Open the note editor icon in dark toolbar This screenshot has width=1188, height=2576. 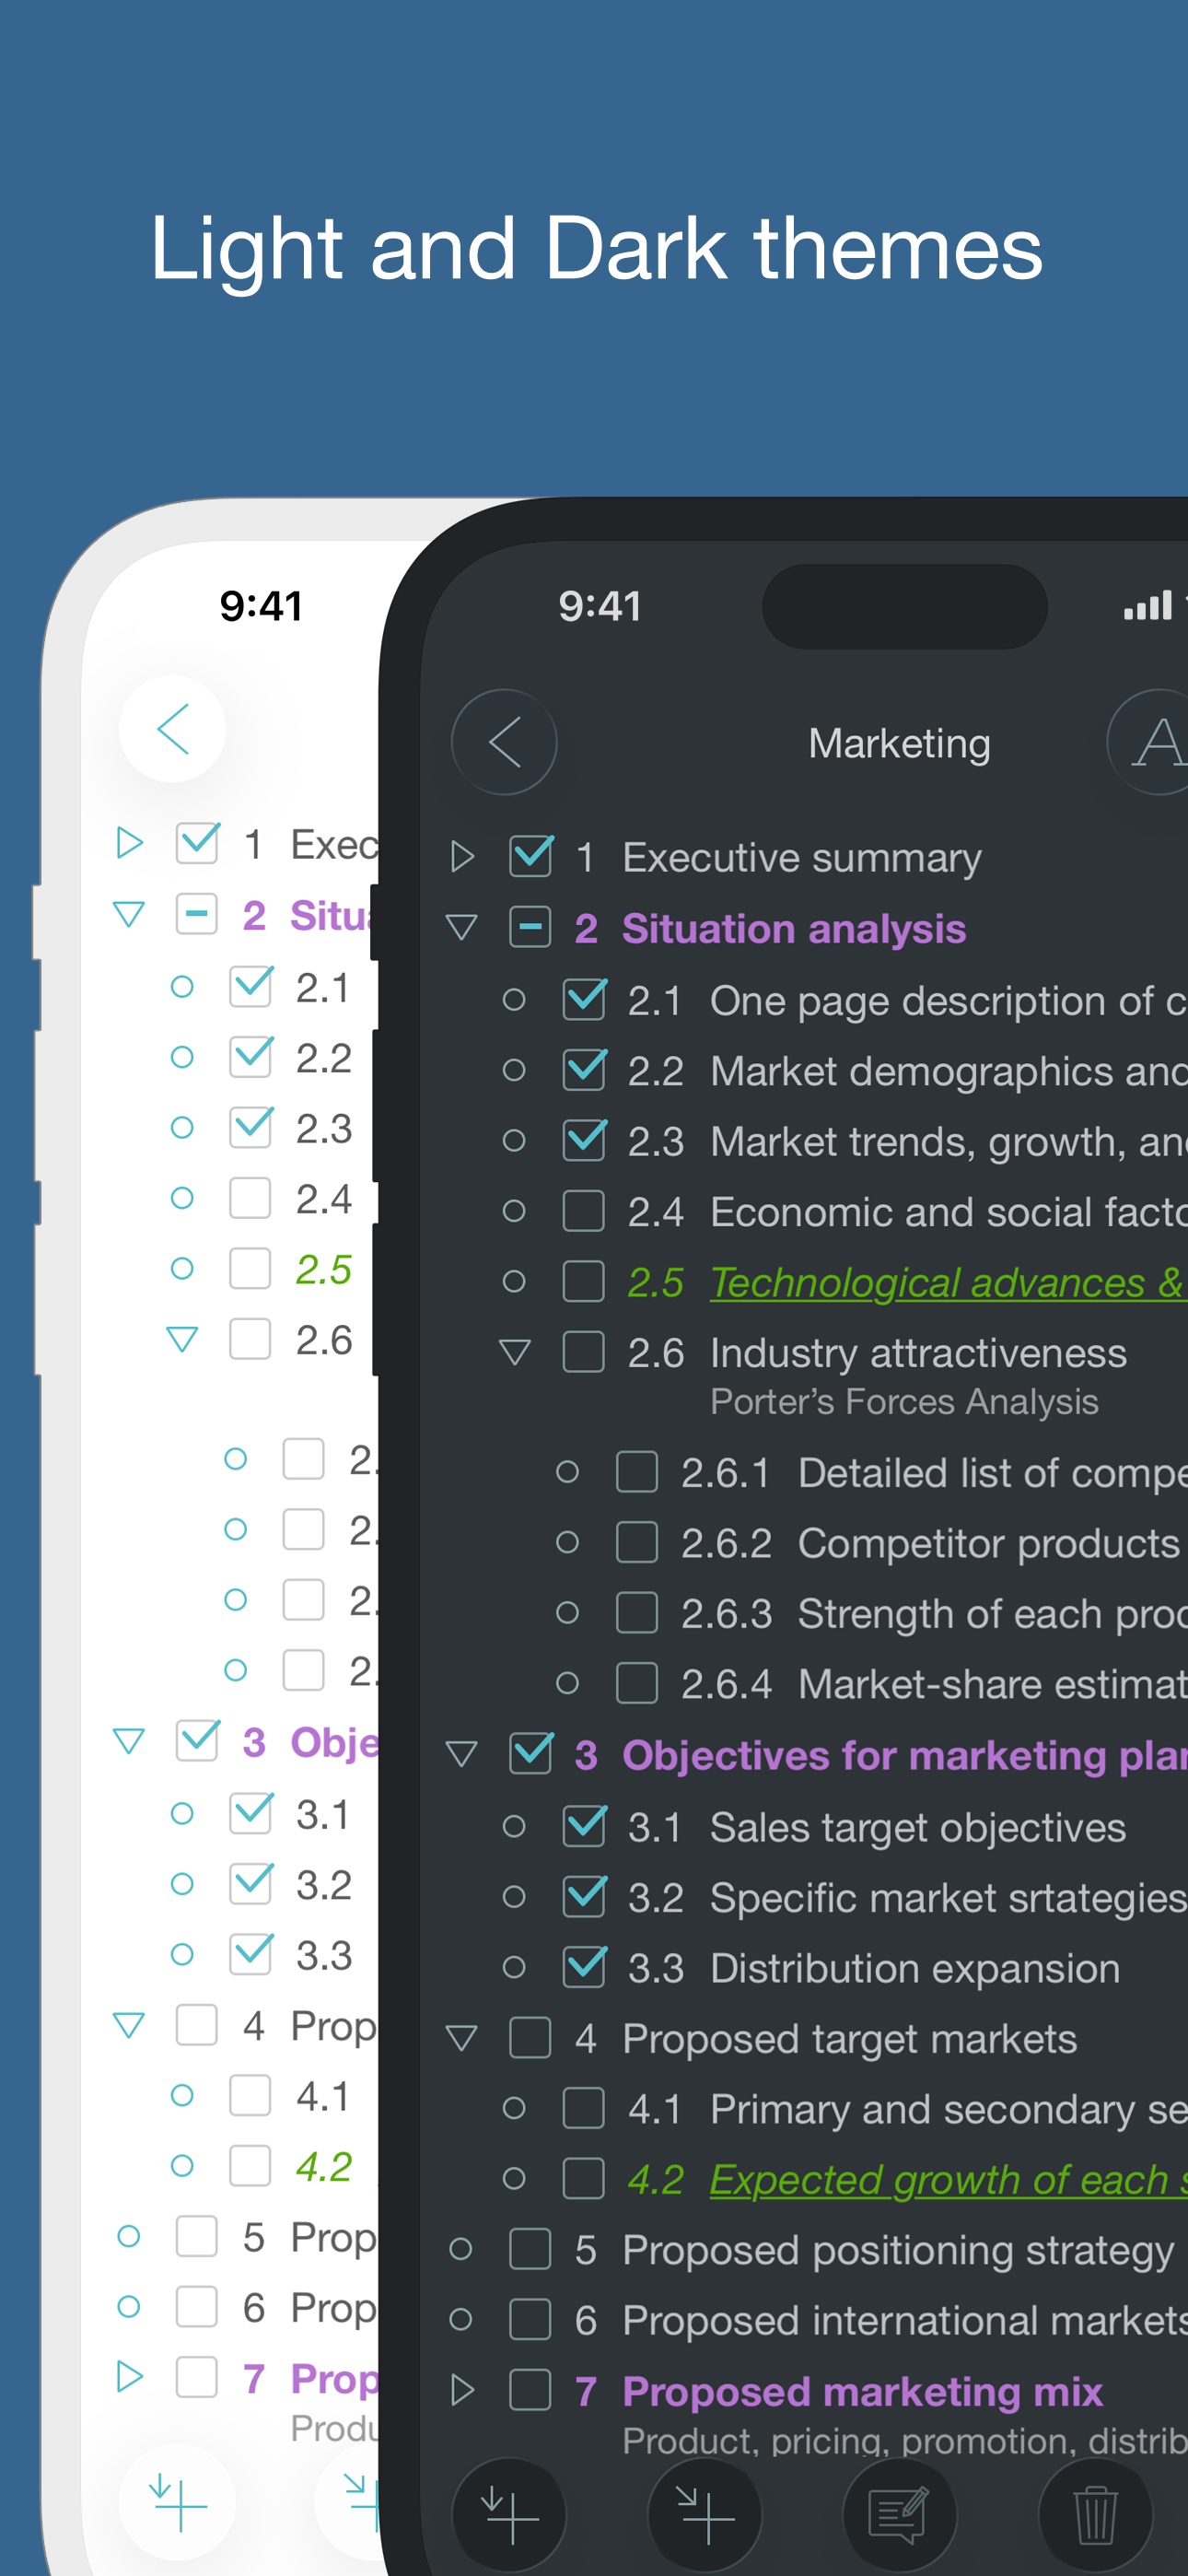click(x=900, y=2514)
